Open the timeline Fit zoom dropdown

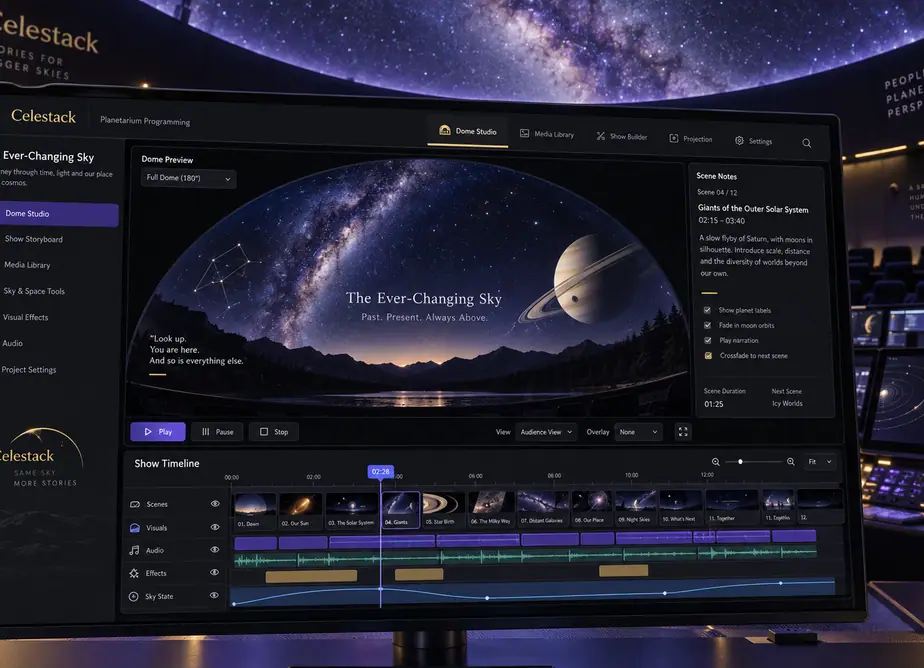coord(820,462)
